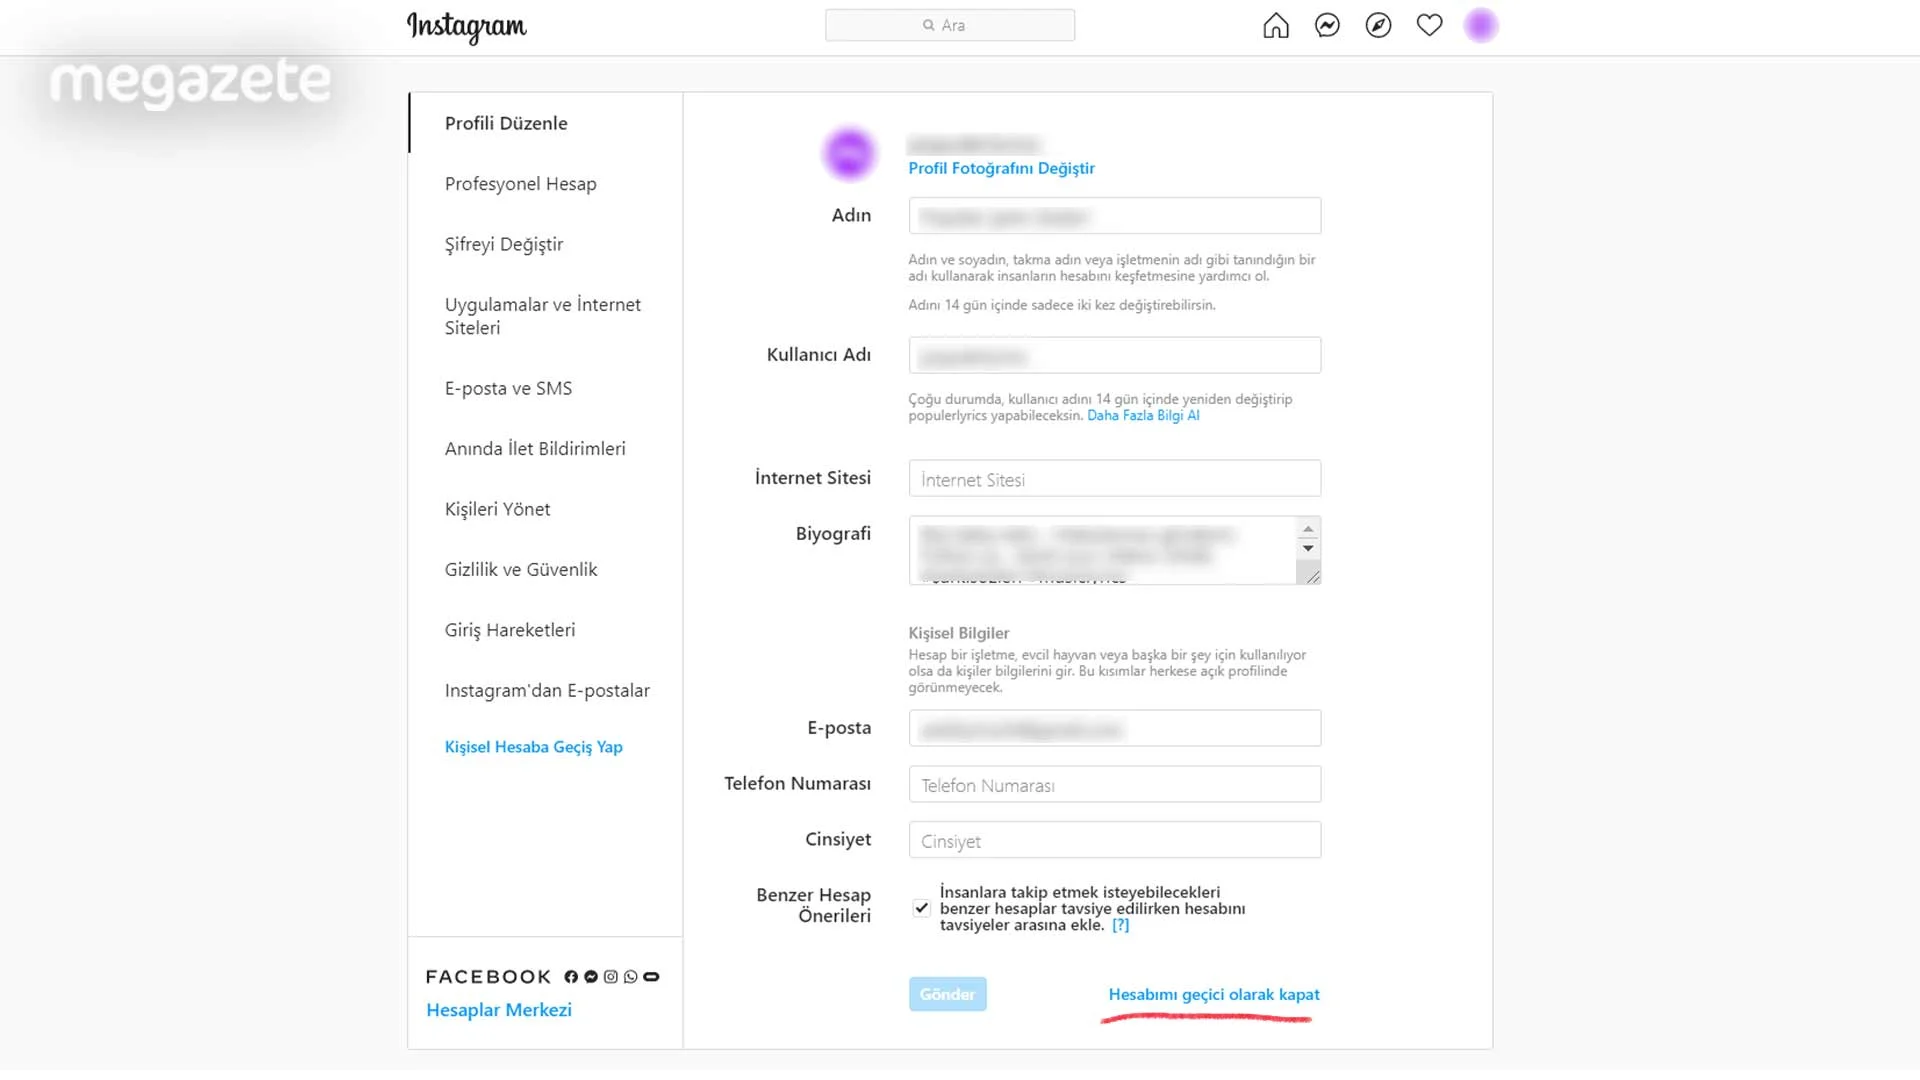Viewport: 1920px width, 1080px height.
Task: Open Explore compass icon
Action: point(1378,25)
